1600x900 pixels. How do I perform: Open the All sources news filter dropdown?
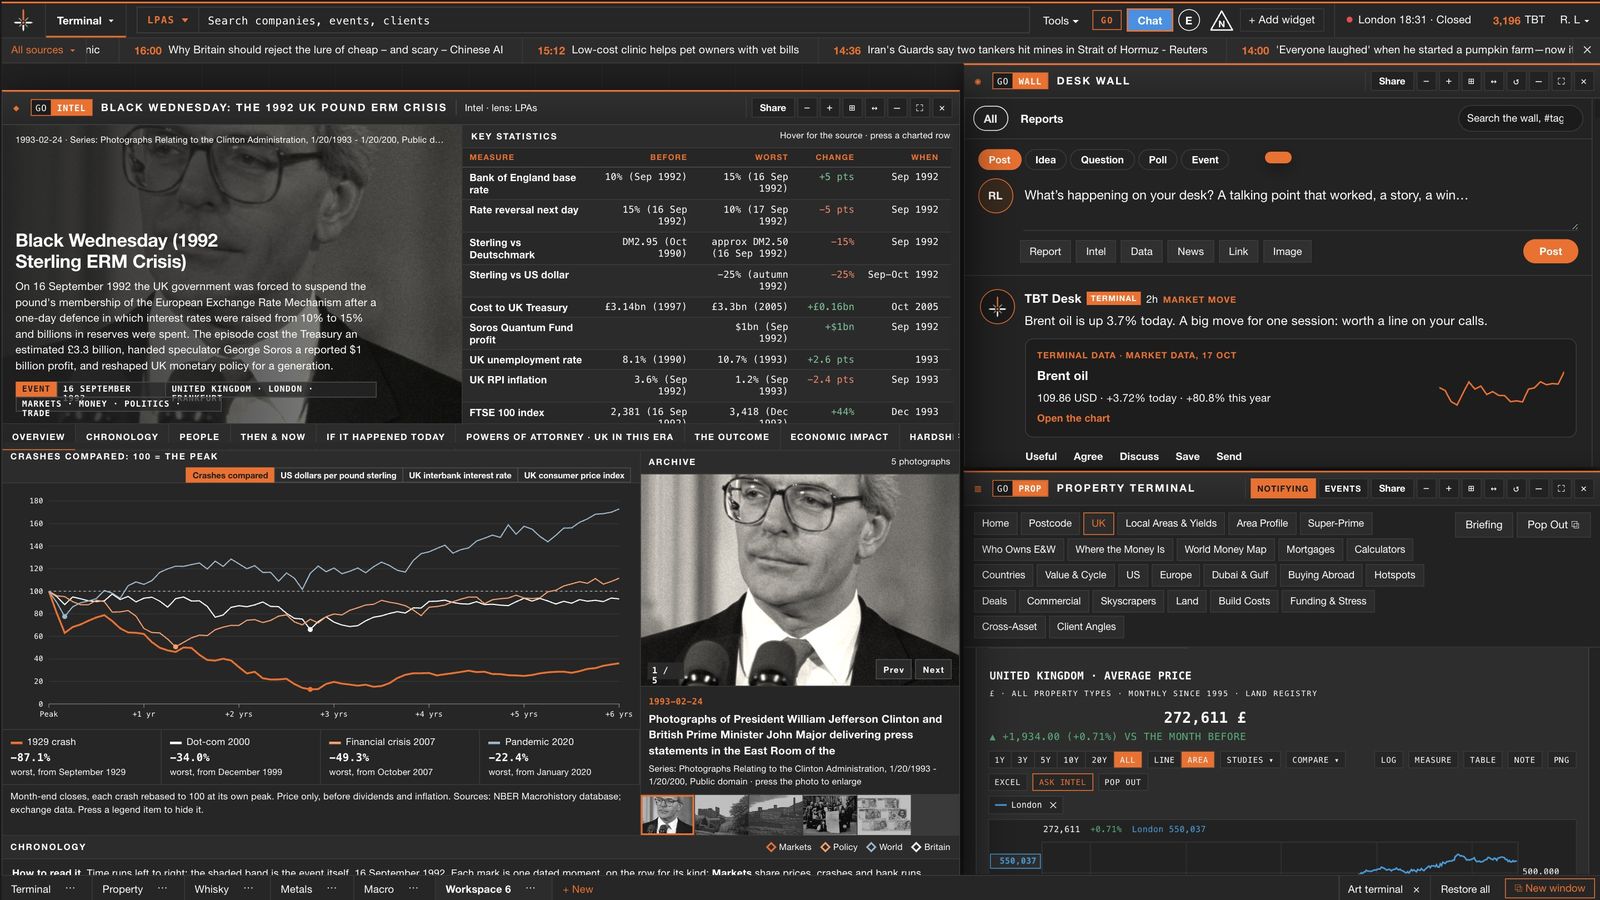point(43,49)
